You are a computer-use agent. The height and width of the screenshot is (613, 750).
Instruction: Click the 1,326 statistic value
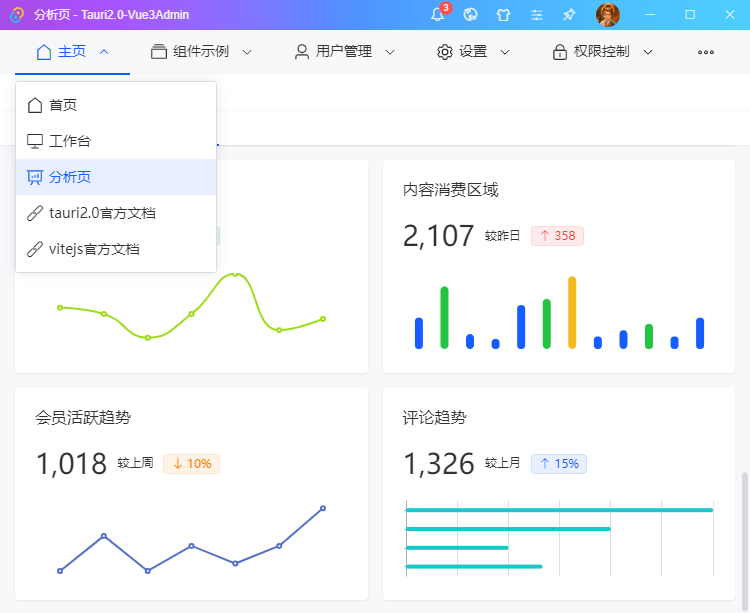pyautogui.click(x=439, y=464)
